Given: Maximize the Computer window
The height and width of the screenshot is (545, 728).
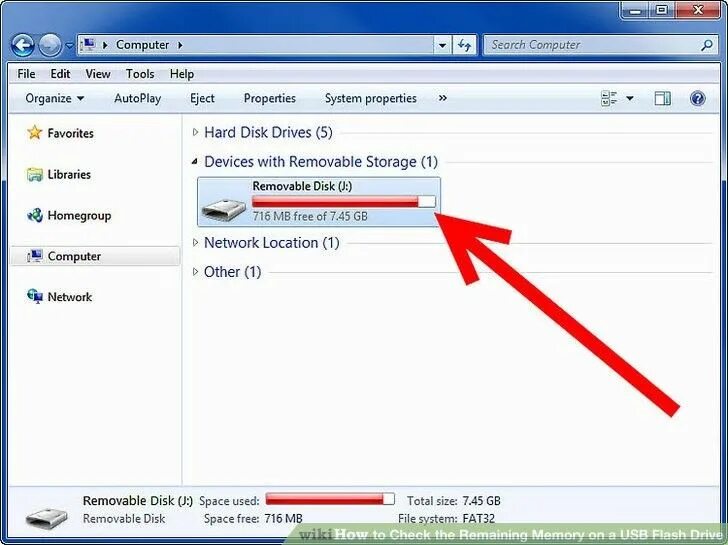Looking at the screenshot, I should click(662, 10).
